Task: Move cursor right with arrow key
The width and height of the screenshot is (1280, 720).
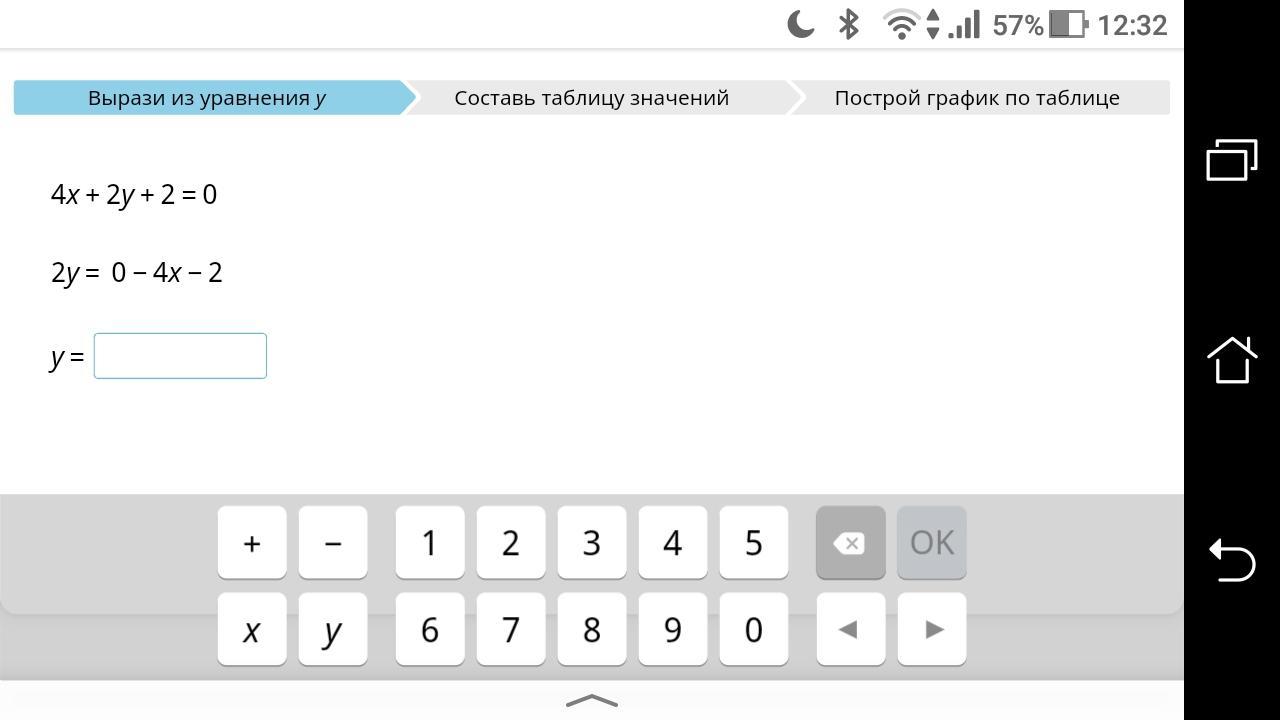Action: [931, 629]
